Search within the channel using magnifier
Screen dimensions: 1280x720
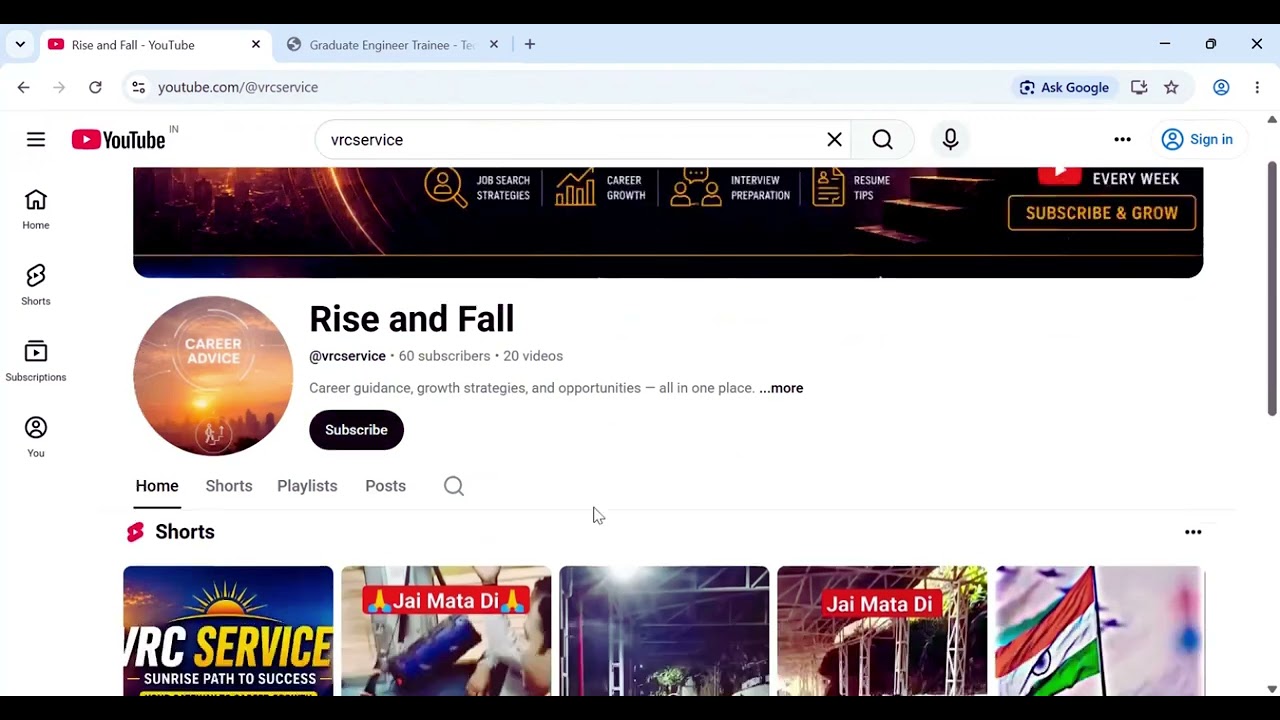point(454,486)
